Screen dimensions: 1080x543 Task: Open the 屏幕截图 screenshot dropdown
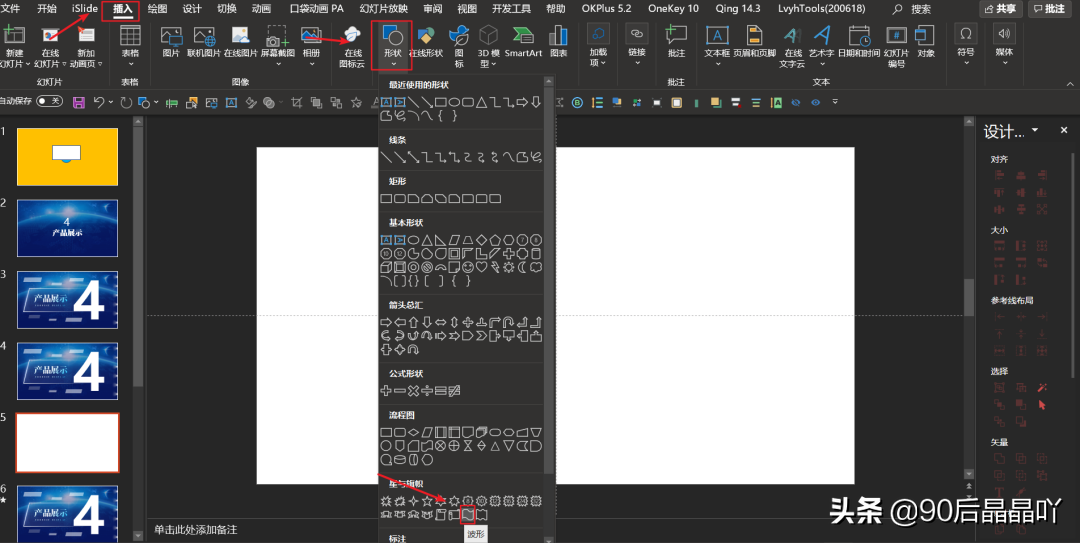(278, 45)
